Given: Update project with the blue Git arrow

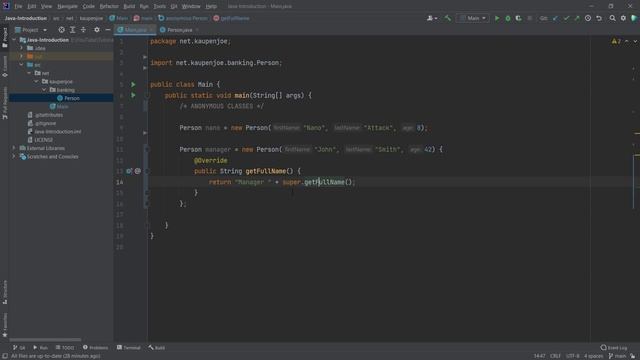Looking at the screenshot, I should 555,18.
